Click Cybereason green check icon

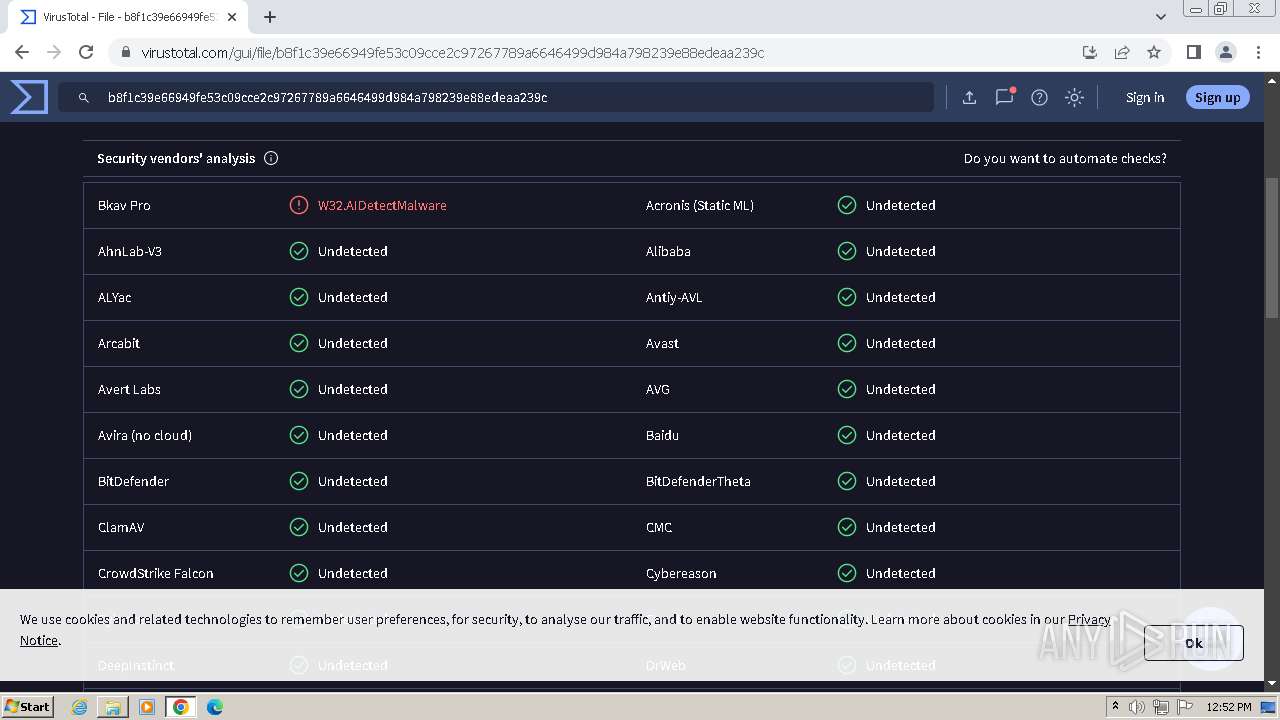(x=847, y=573)
